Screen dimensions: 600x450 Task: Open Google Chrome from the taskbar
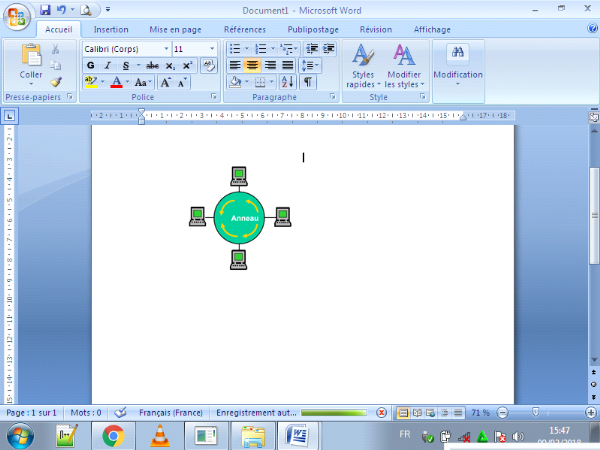pyautogui.click(x=113, y=435)
